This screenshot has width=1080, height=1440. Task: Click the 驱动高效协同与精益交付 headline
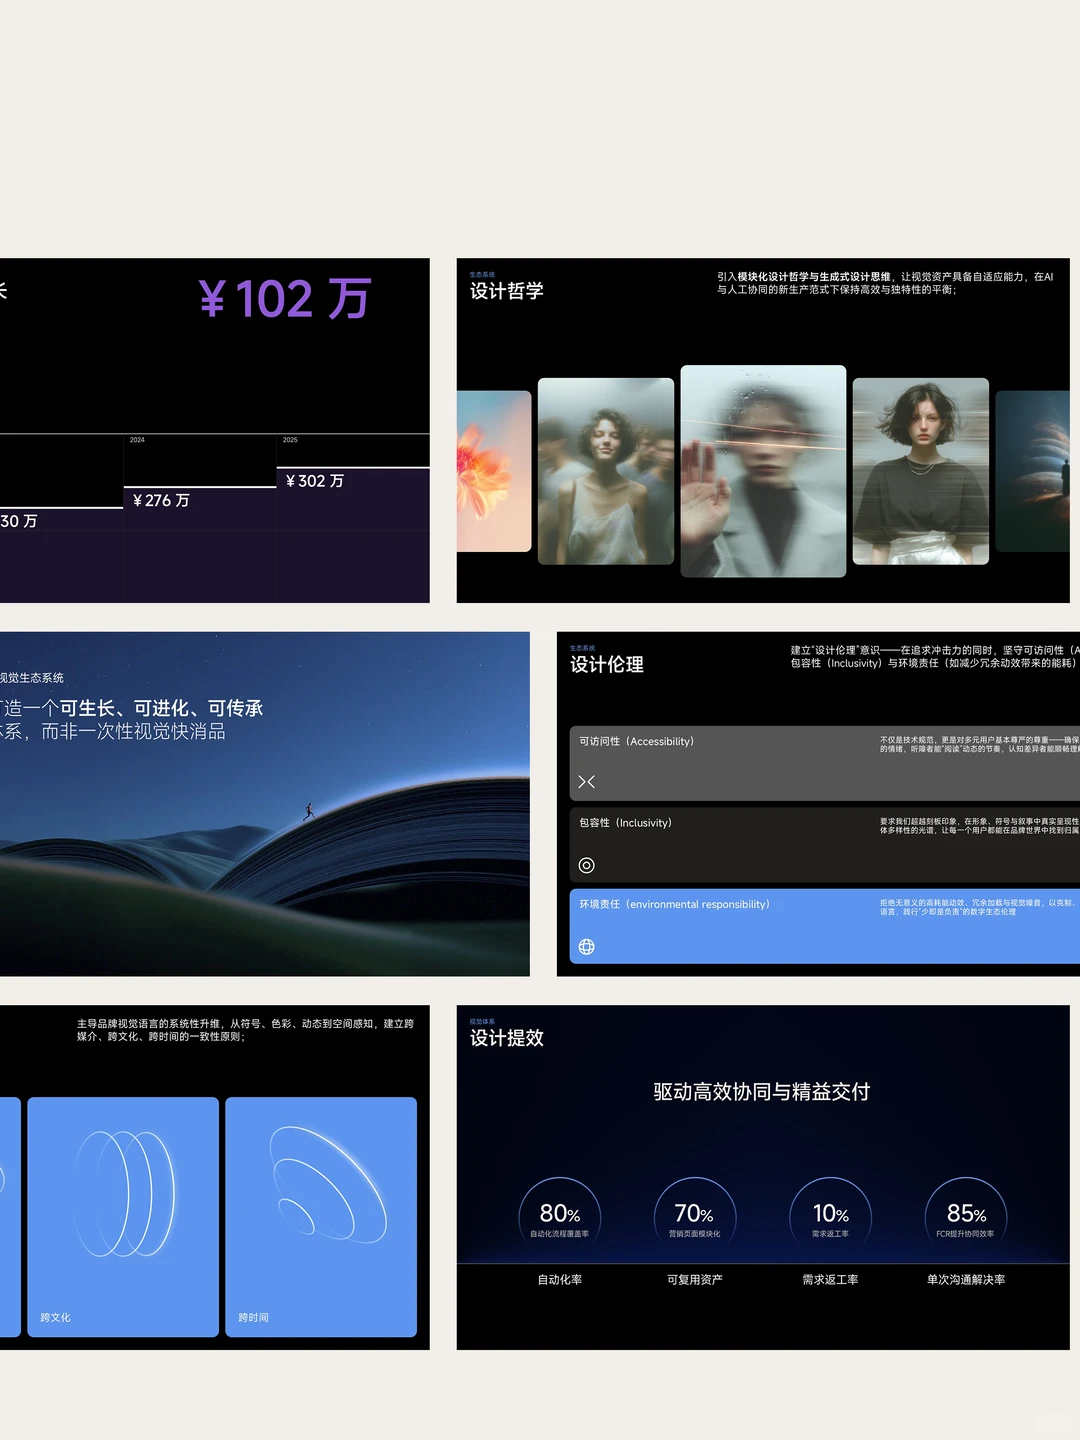(762, 1092)
